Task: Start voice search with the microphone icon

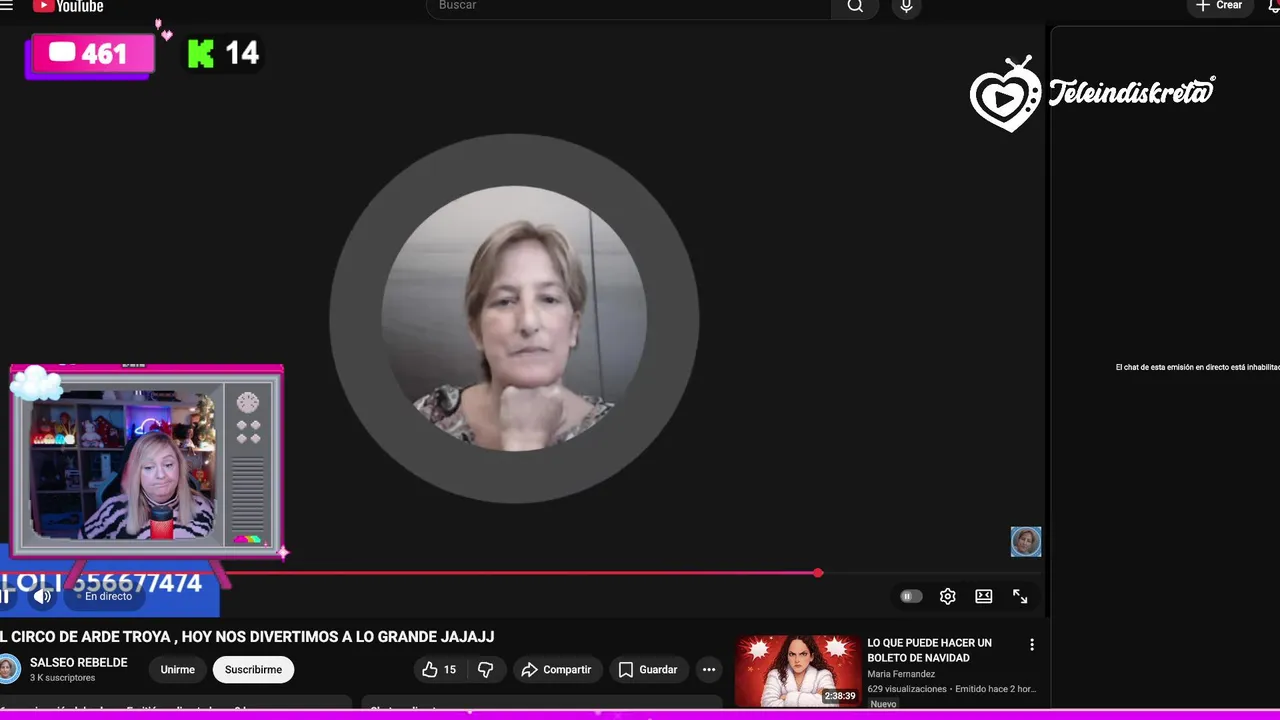Action: click(906, 6)
